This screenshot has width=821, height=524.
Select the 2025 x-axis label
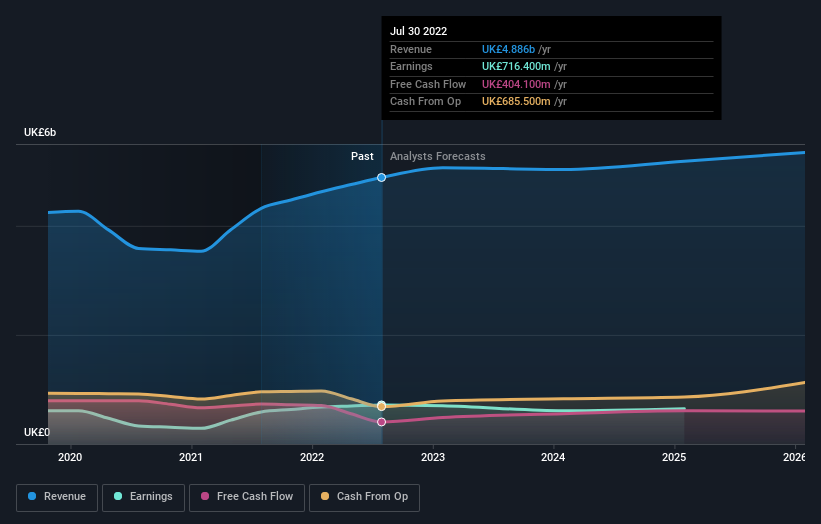(674, 457)
